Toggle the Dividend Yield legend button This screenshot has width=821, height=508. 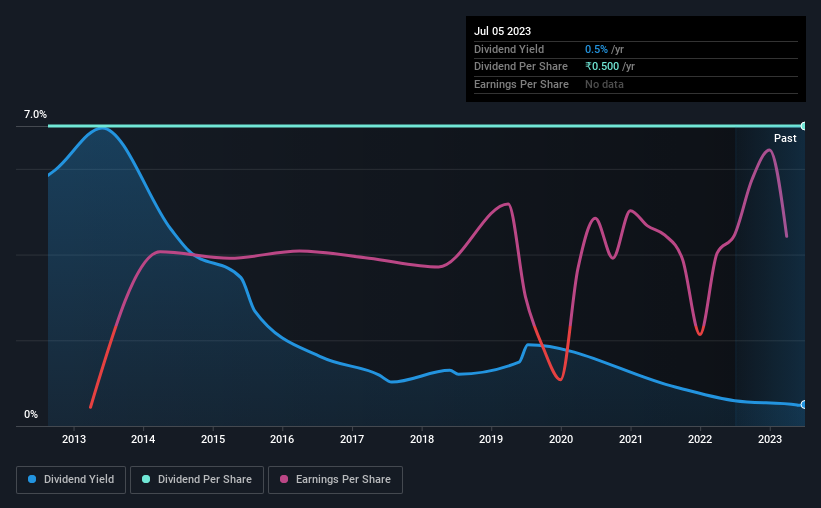click(x=71, y=480)
